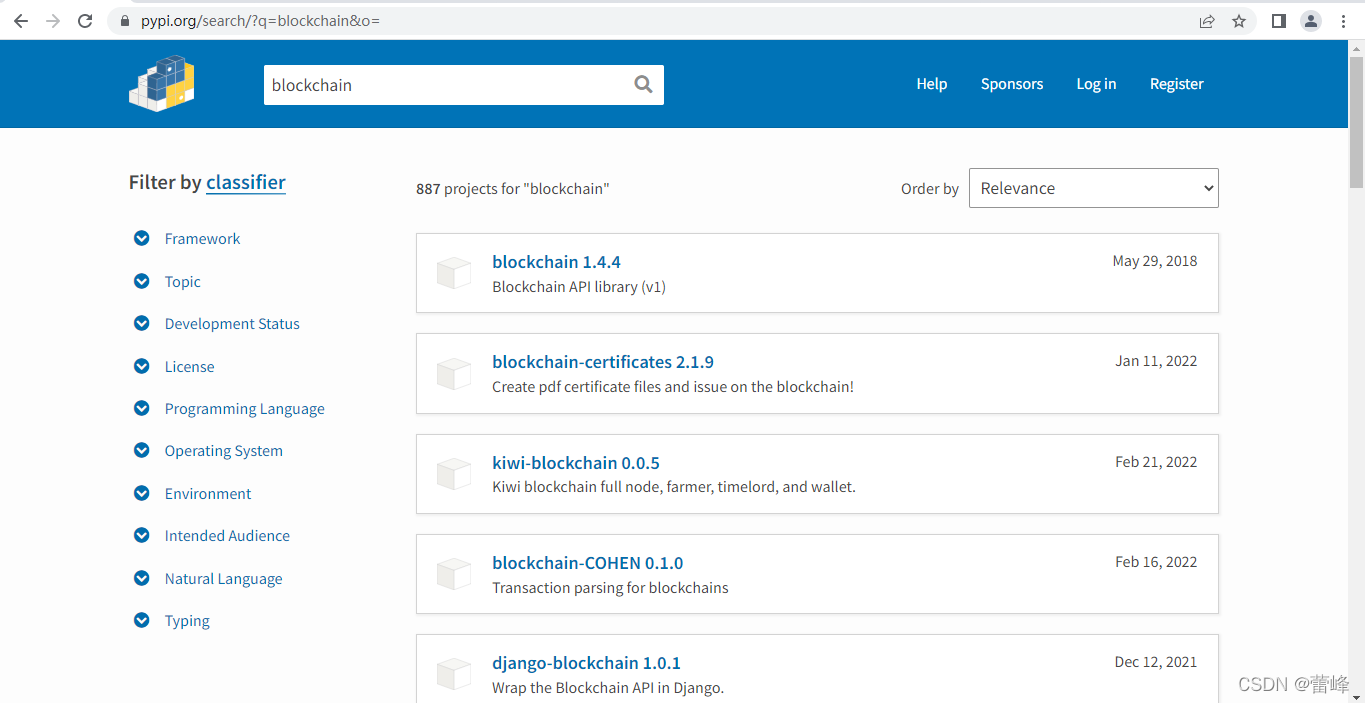This screenshot has width=1365, height=703.
Task: Expand Programming Language filter chevron
Action: (142, 408)
